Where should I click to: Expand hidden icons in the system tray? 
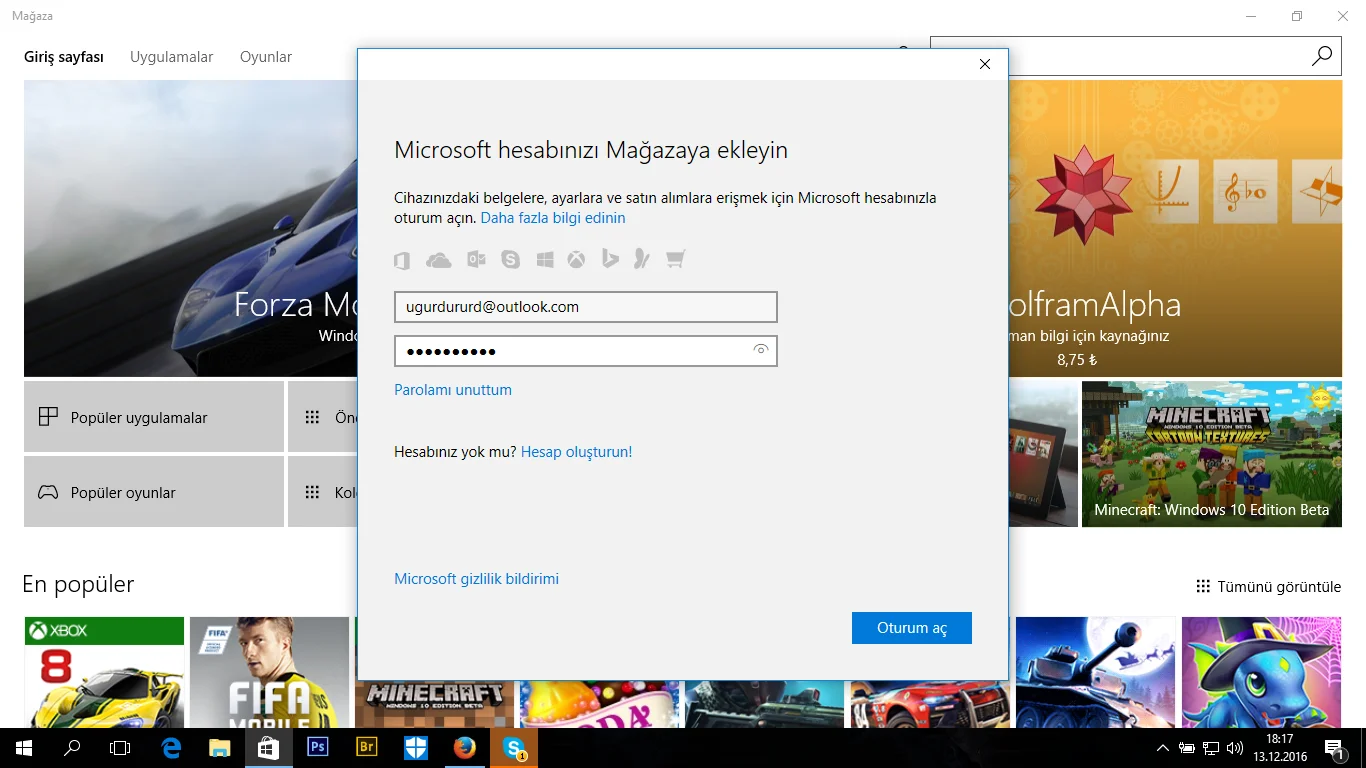coord(1161,747)
